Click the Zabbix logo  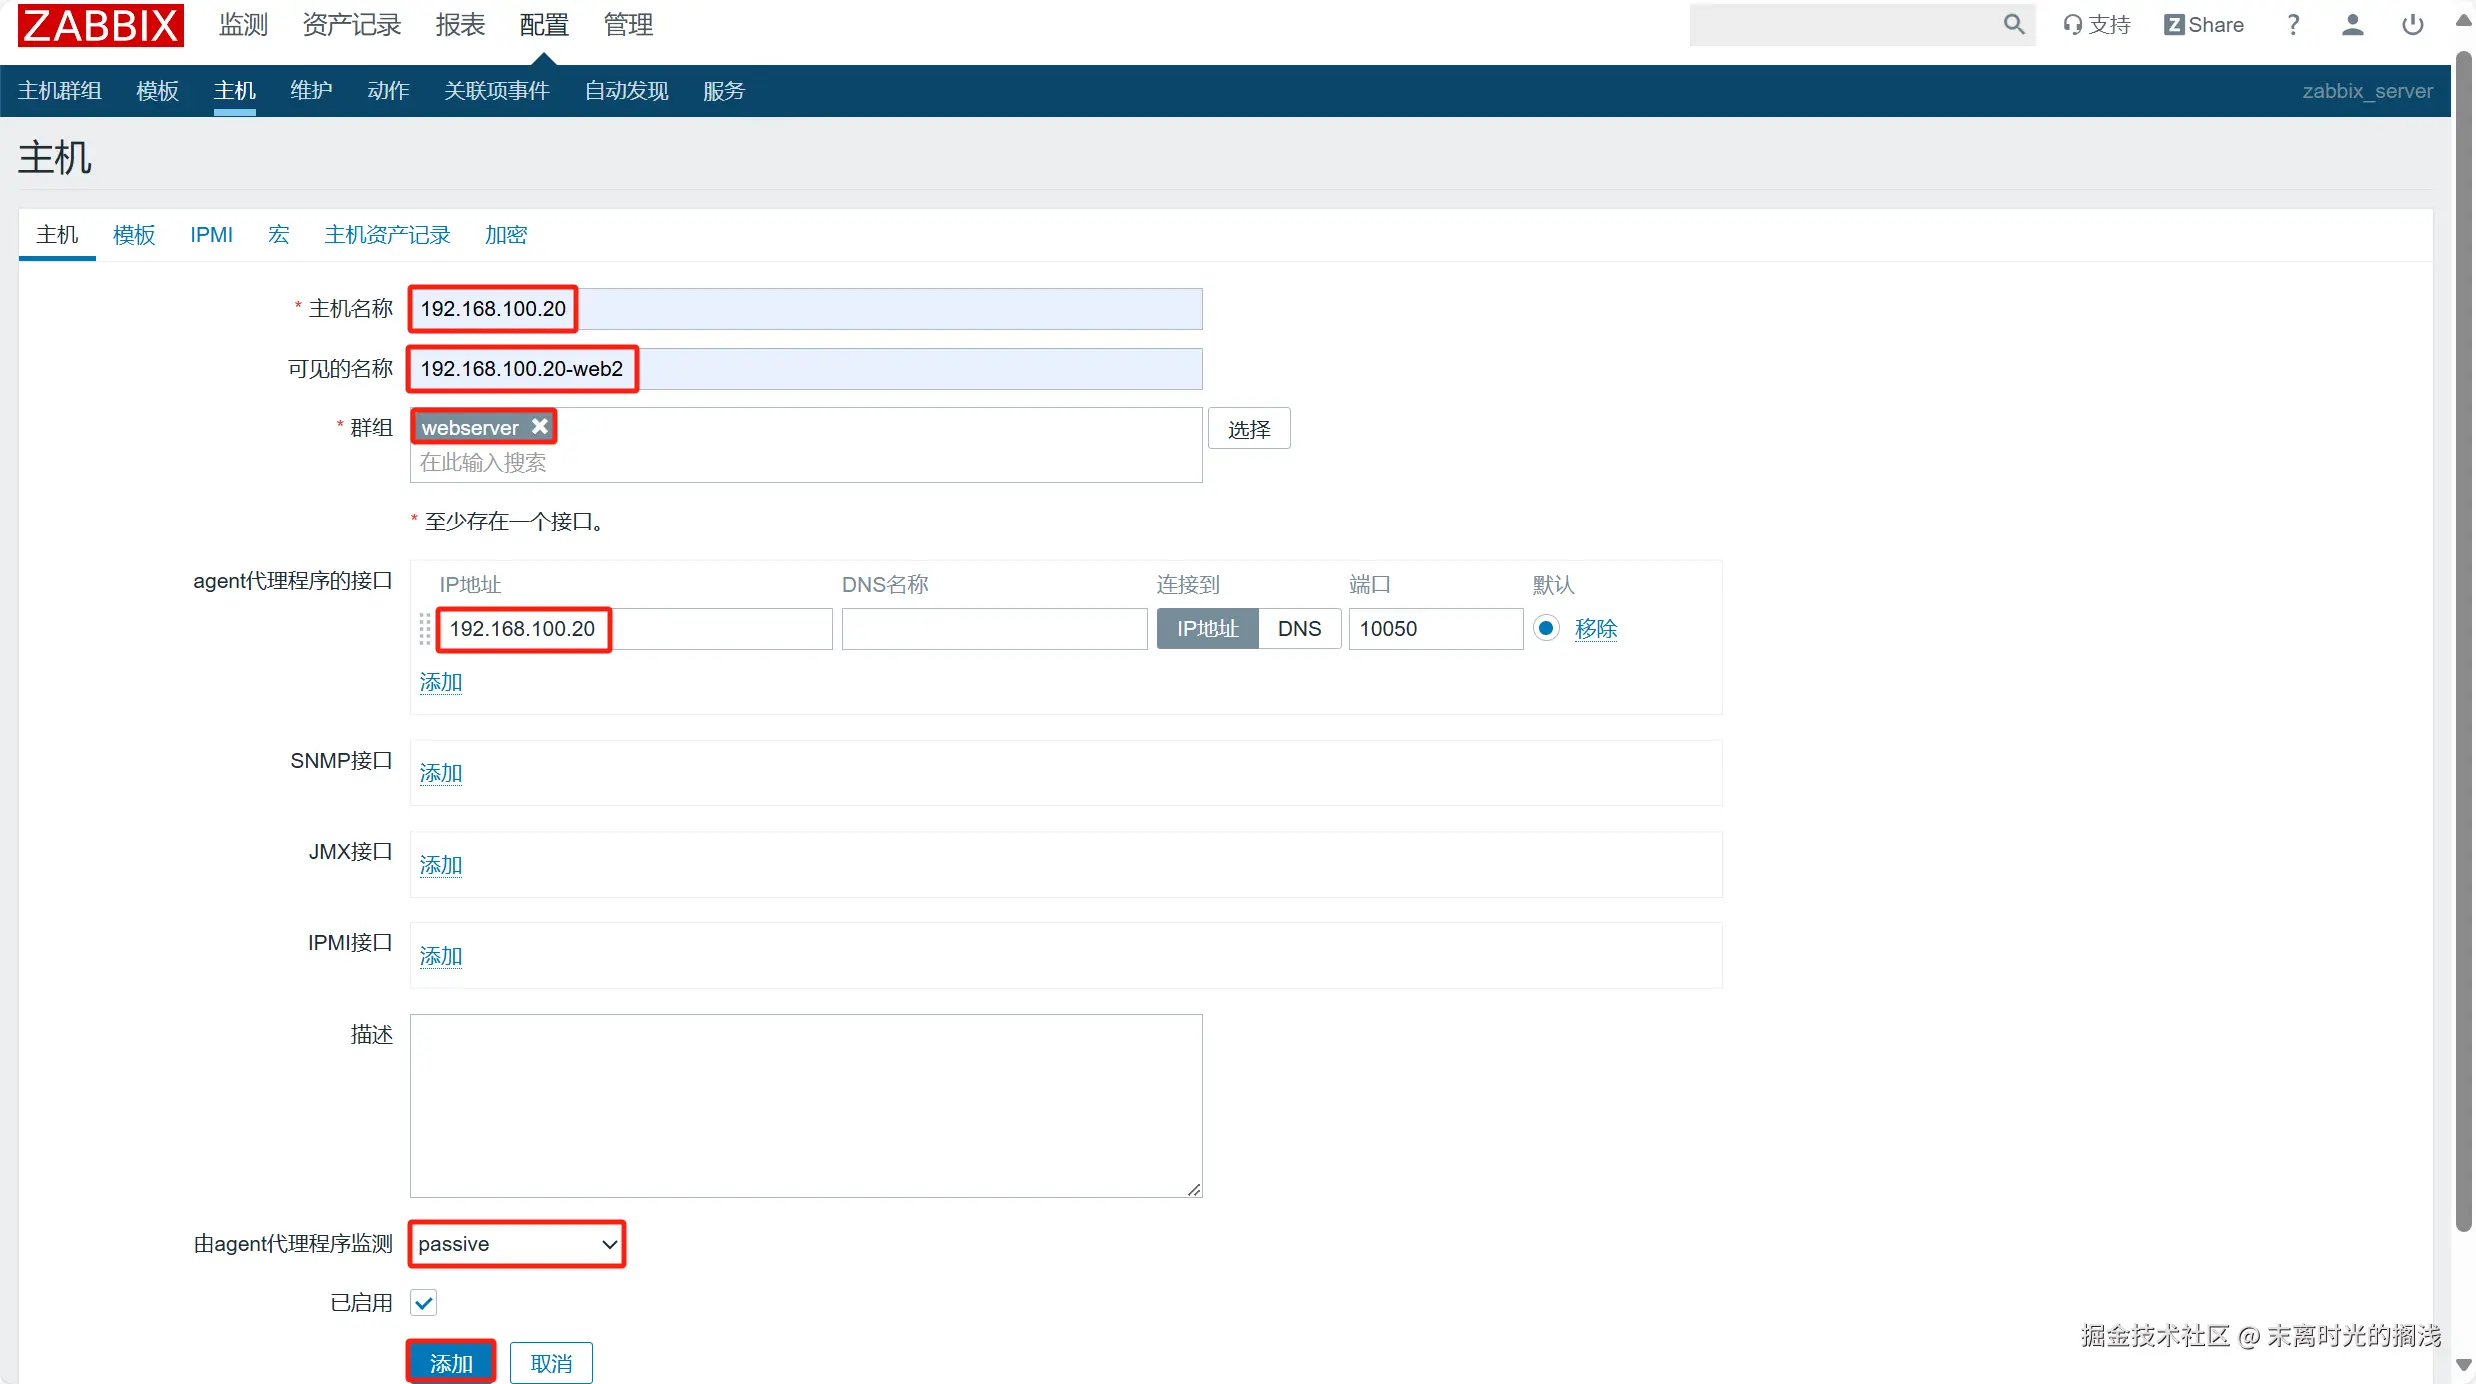(100, 25)
